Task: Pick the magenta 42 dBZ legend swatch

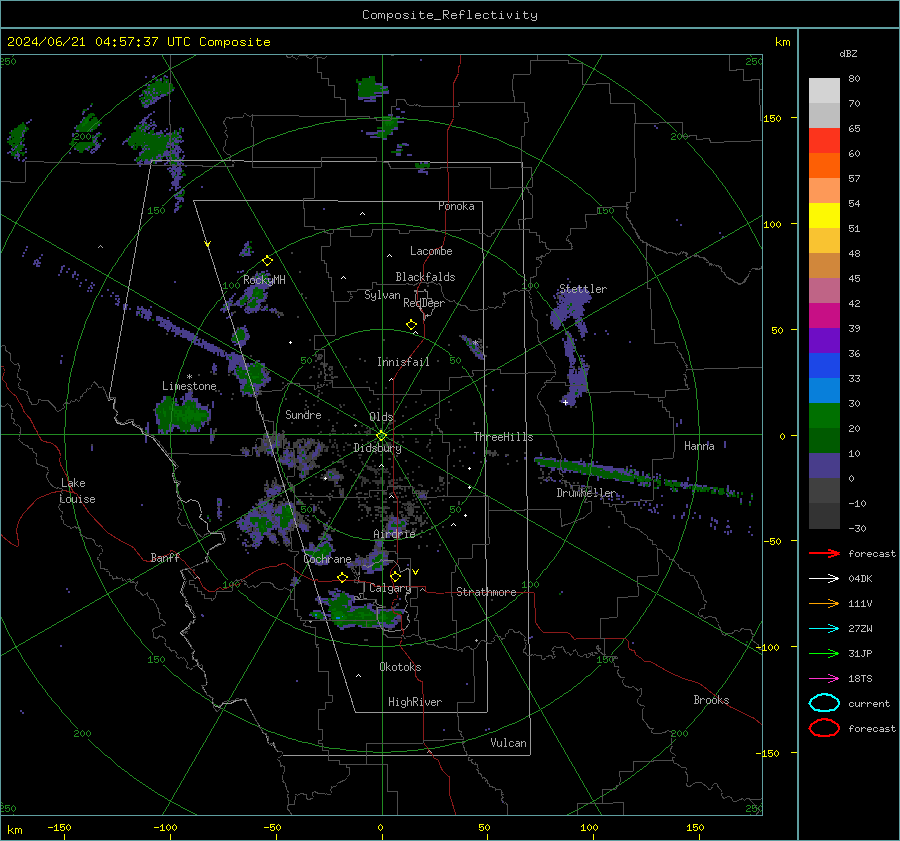Action: click(x=824, y=316)
